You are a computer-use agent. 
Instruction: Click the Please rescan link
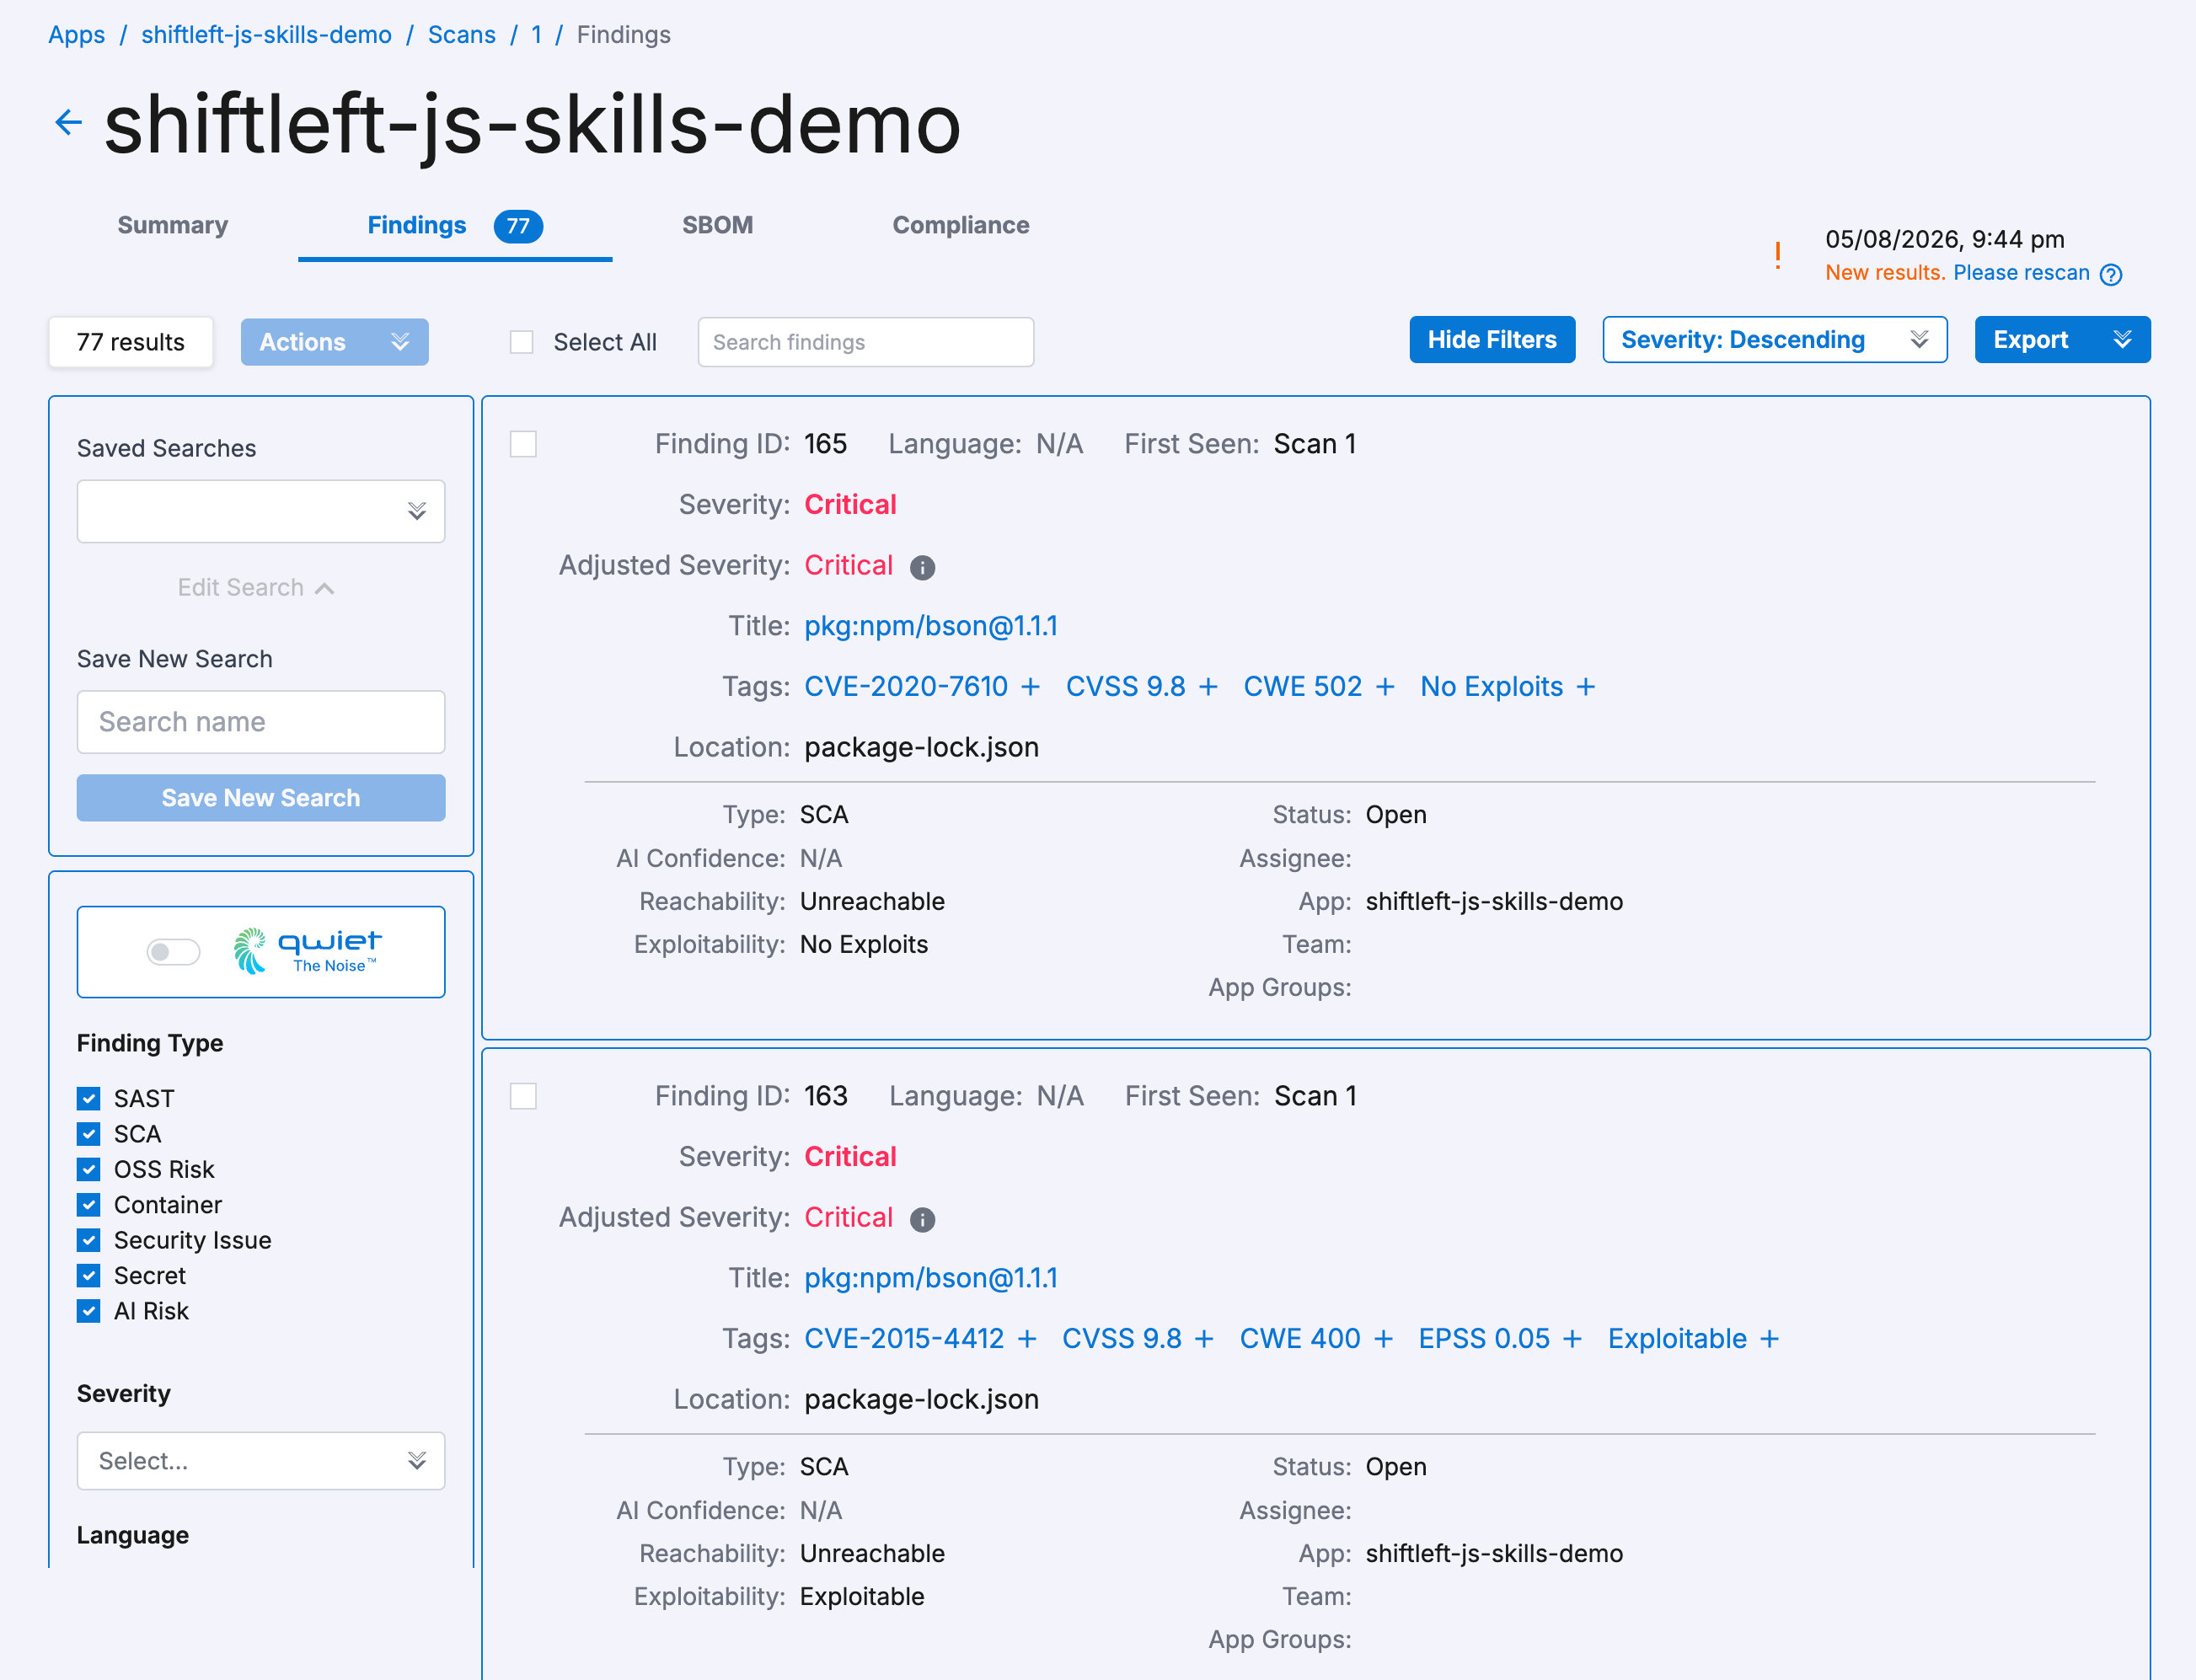click(x=2021, y=273)
